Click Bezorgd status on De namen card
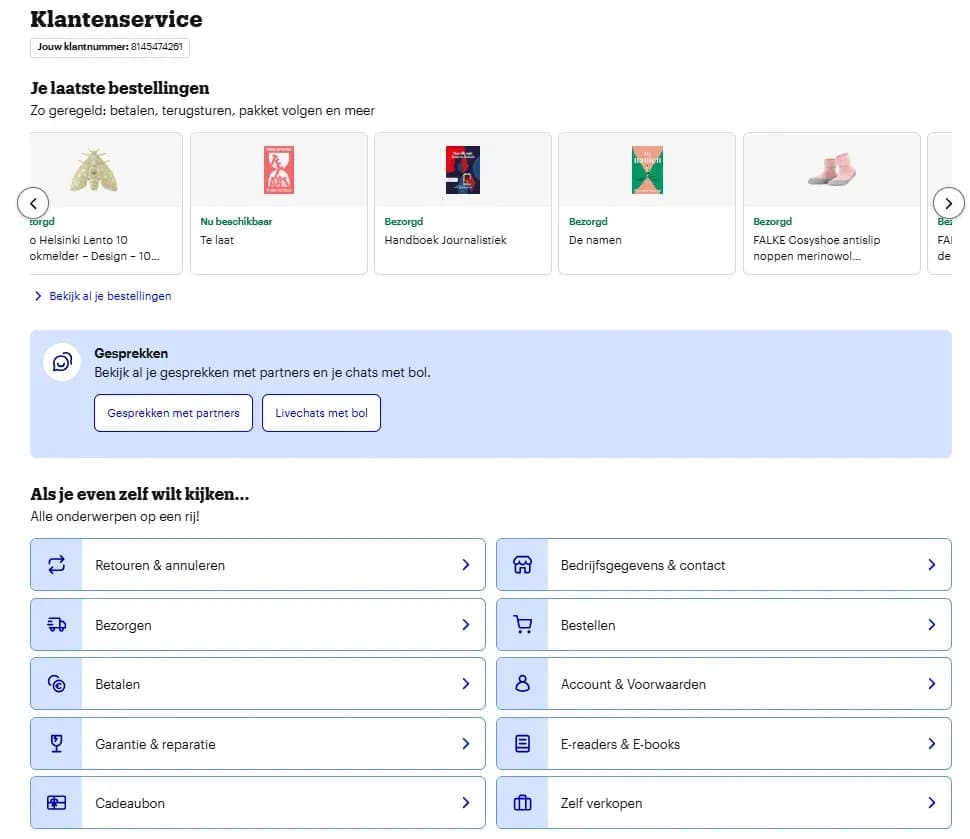This screenshot has width=970, height=839. (588, 222)
